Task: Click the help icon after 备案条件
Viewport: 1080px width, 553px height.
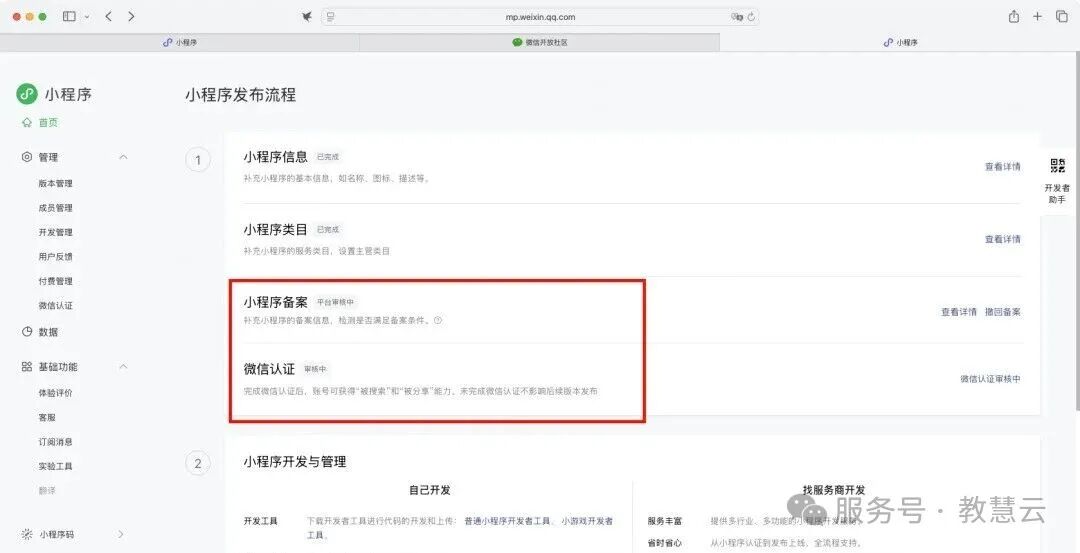Action: (438, 321)
